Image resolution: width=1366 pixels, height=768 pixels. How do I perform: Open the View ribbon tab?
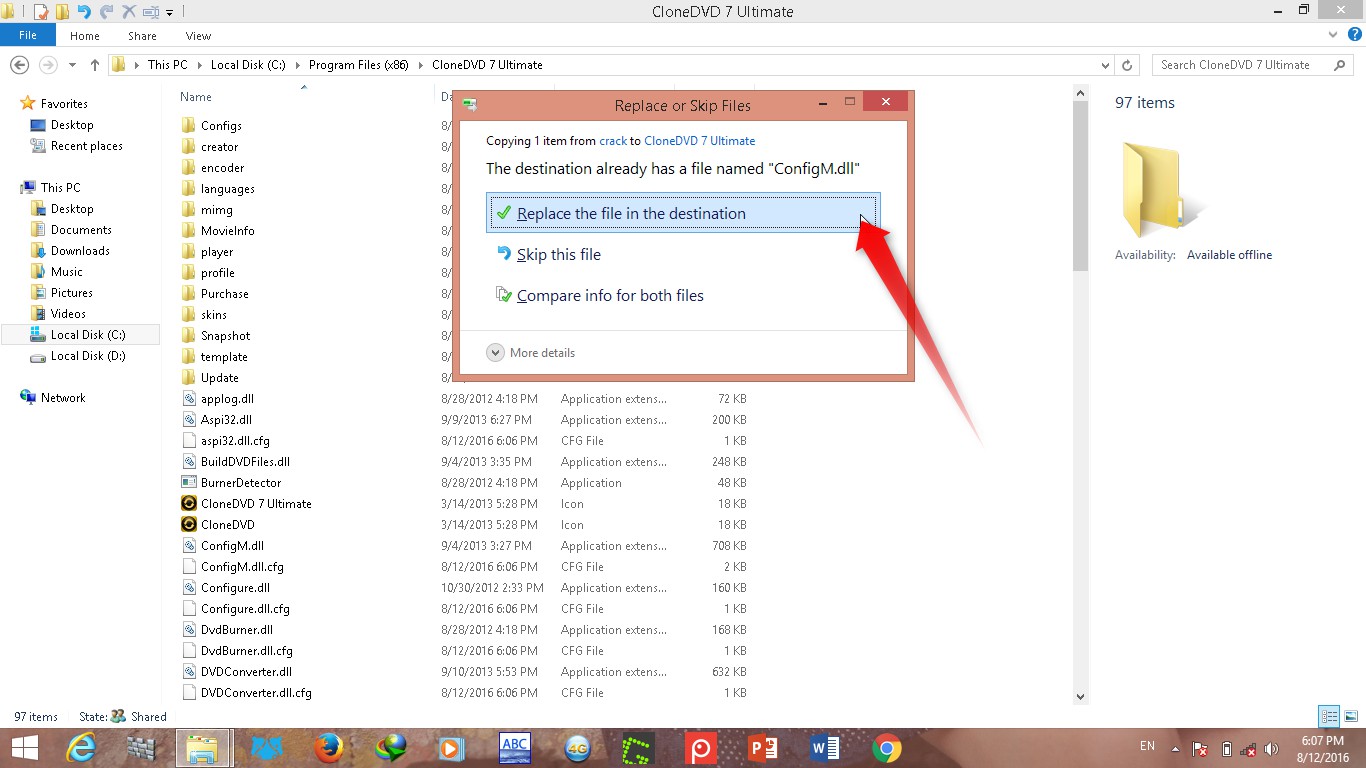(198, 36)
